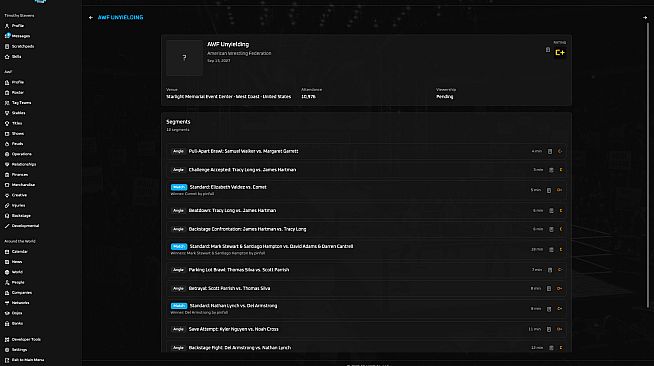The height and width of the screenshot is (366, 654).
Task: Open notes icon for Backstage Confrontation segment
Action: (551, 229)
